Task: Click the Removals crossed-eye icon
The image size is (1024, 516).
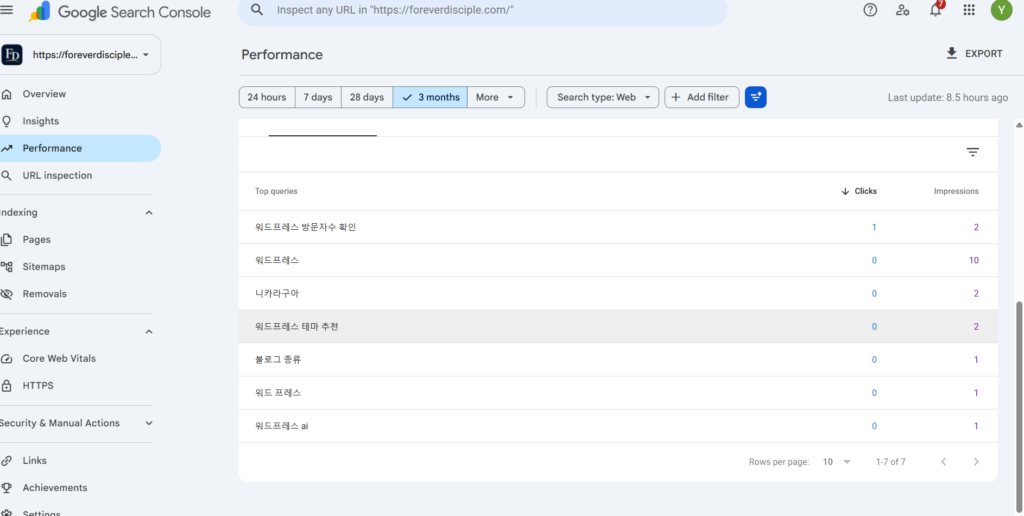Action: click(x=7, y=294)
